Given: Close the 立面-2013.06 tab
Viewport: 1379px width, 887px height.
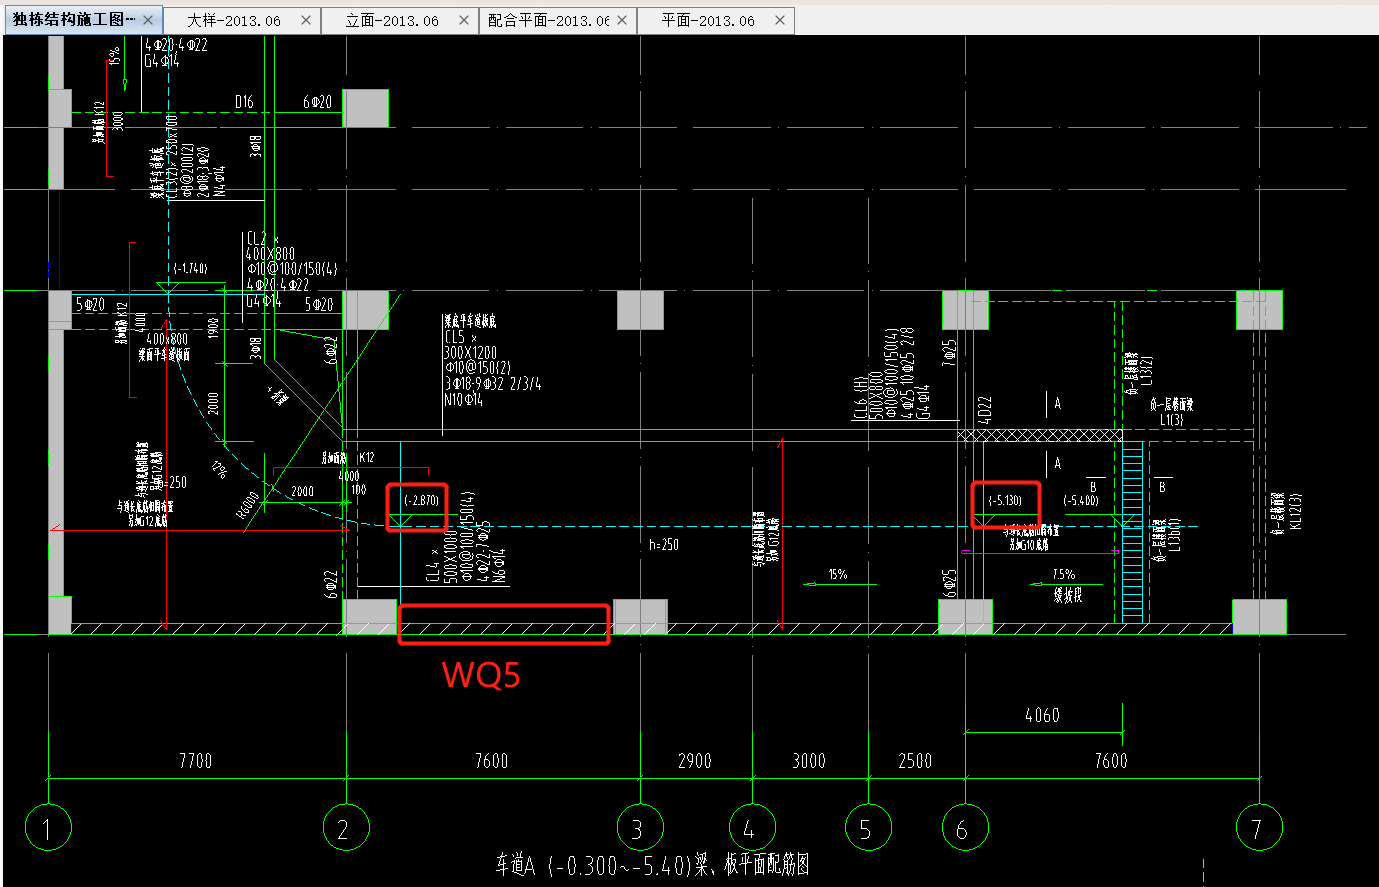Looking at the screenshot, I should (464, 20).
